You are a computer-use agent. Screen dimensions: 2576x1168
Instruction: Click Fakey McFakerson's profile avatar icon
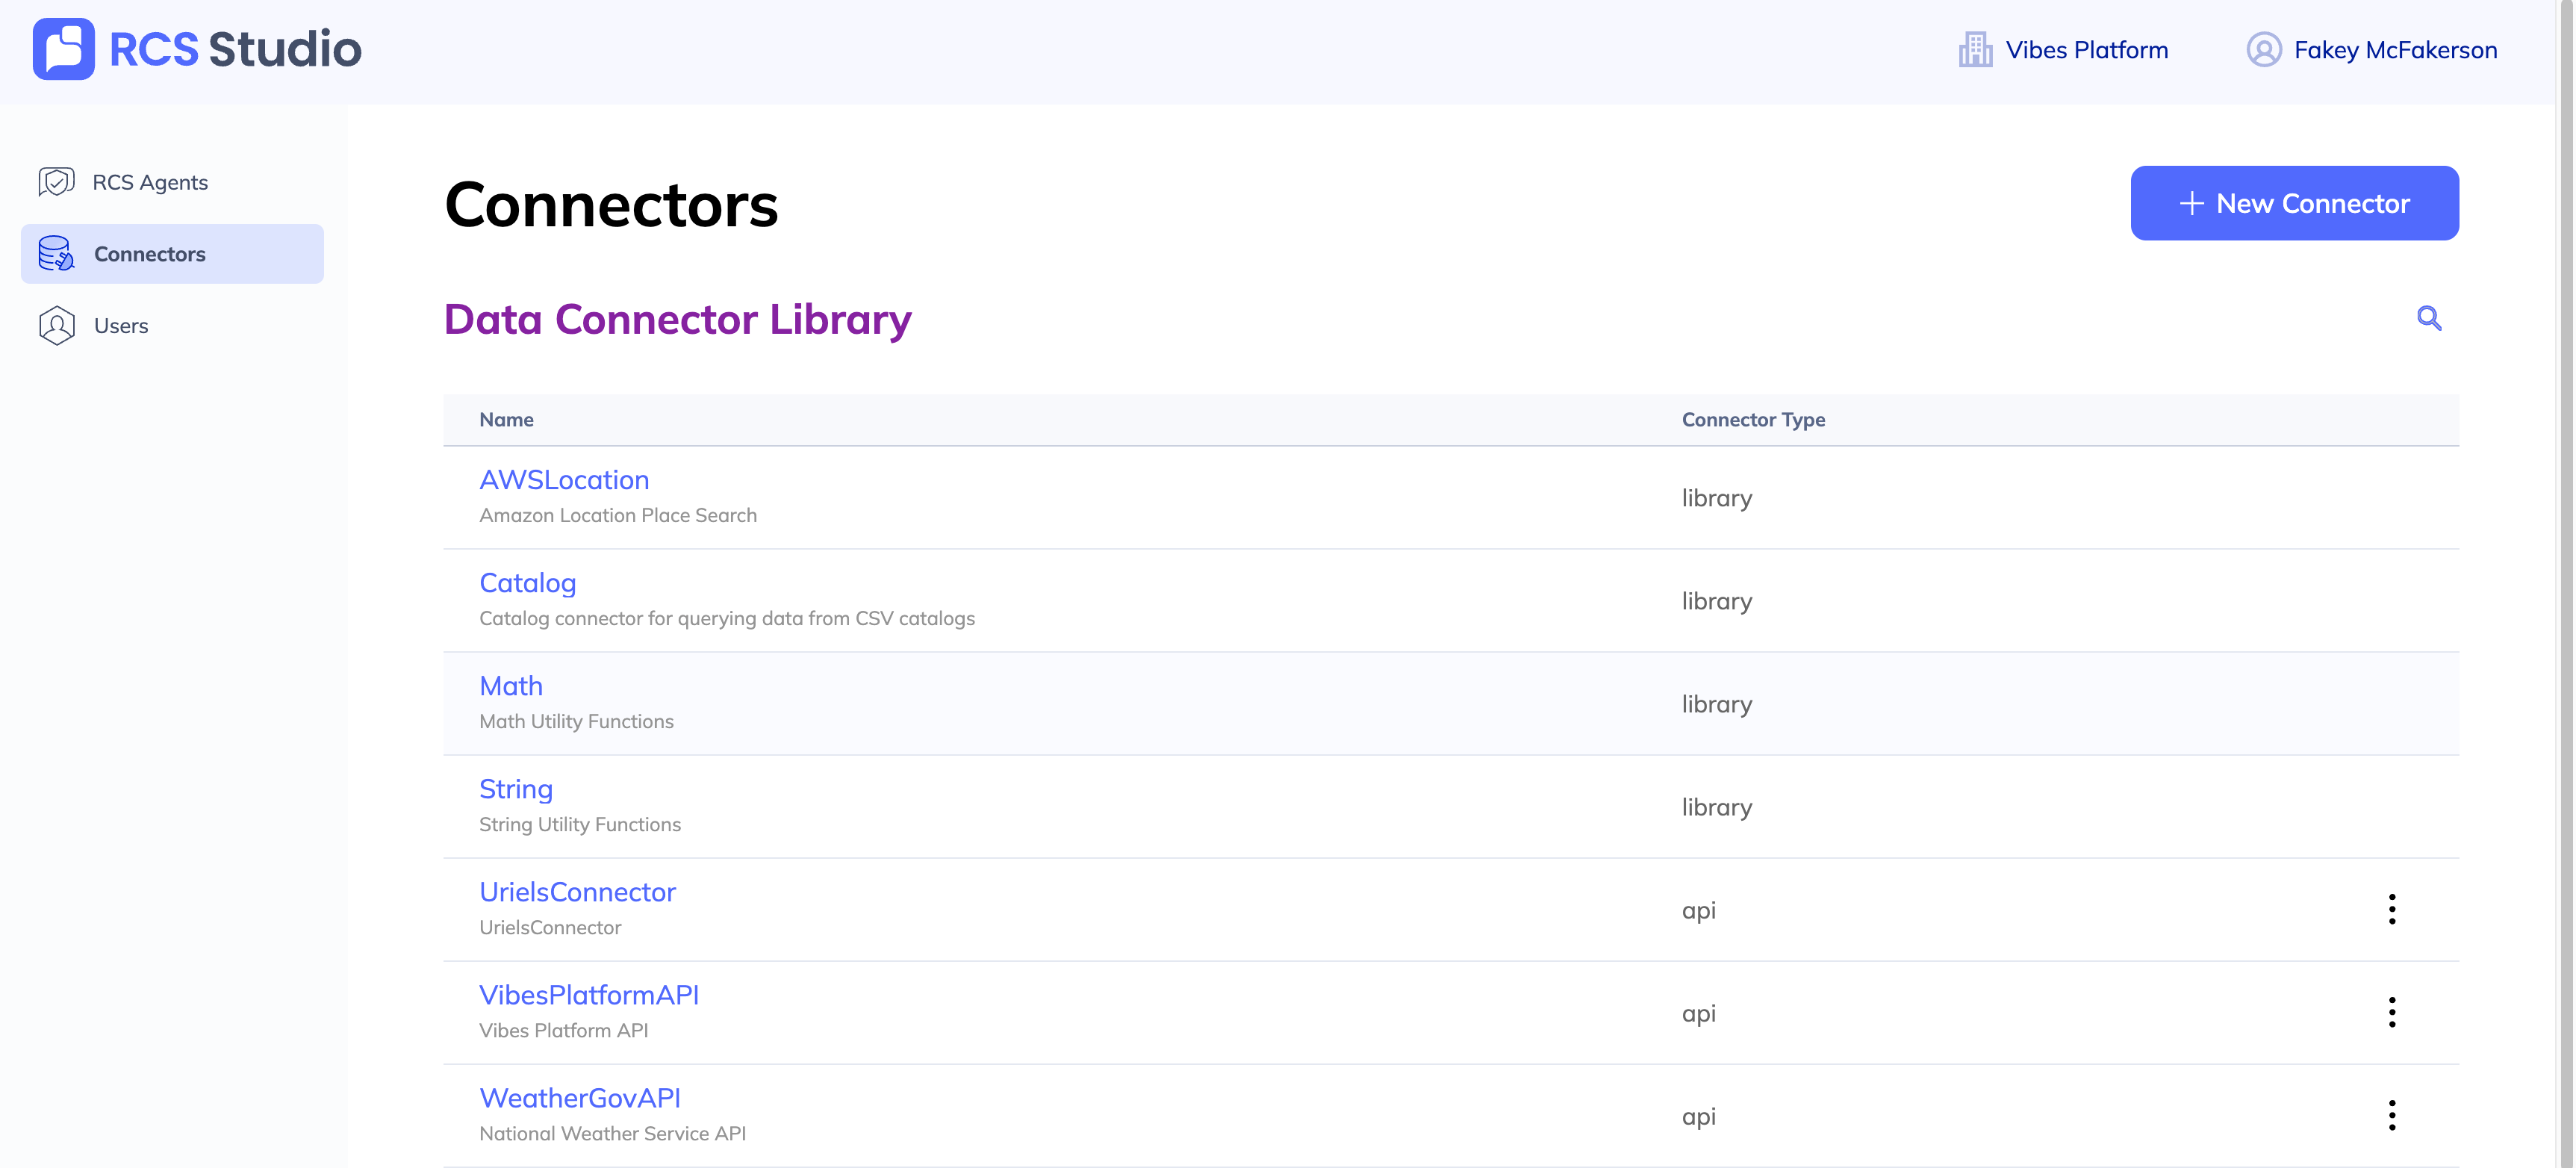coord(2263,50)
